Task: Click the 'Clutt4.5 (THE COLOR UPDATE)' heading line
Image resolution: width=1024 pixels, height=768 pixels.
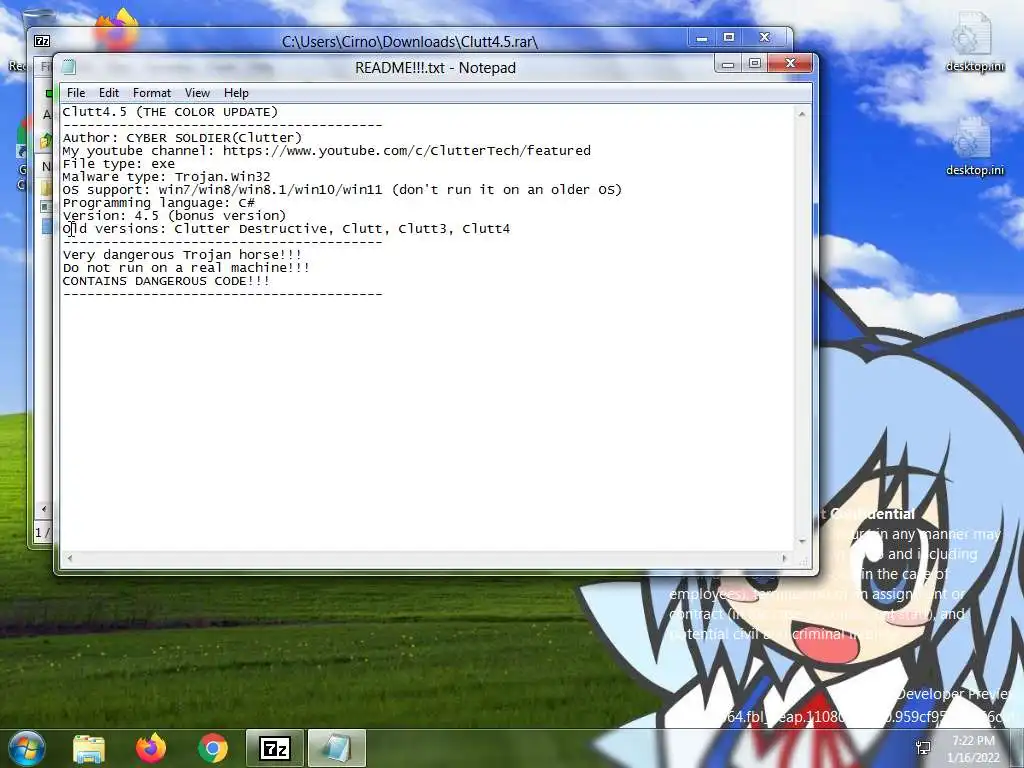Action: (x=170, y=112)
